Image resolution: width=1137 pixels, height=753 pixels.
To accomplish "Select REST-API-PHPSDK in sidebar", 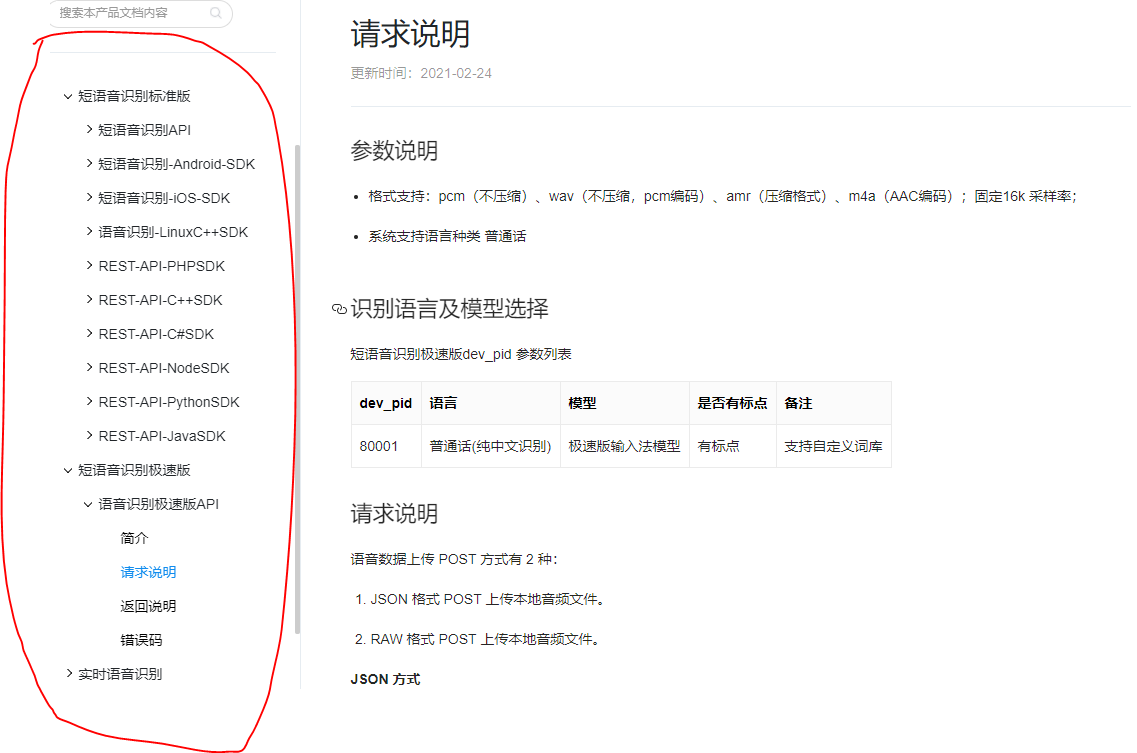I will pos(162,266).
